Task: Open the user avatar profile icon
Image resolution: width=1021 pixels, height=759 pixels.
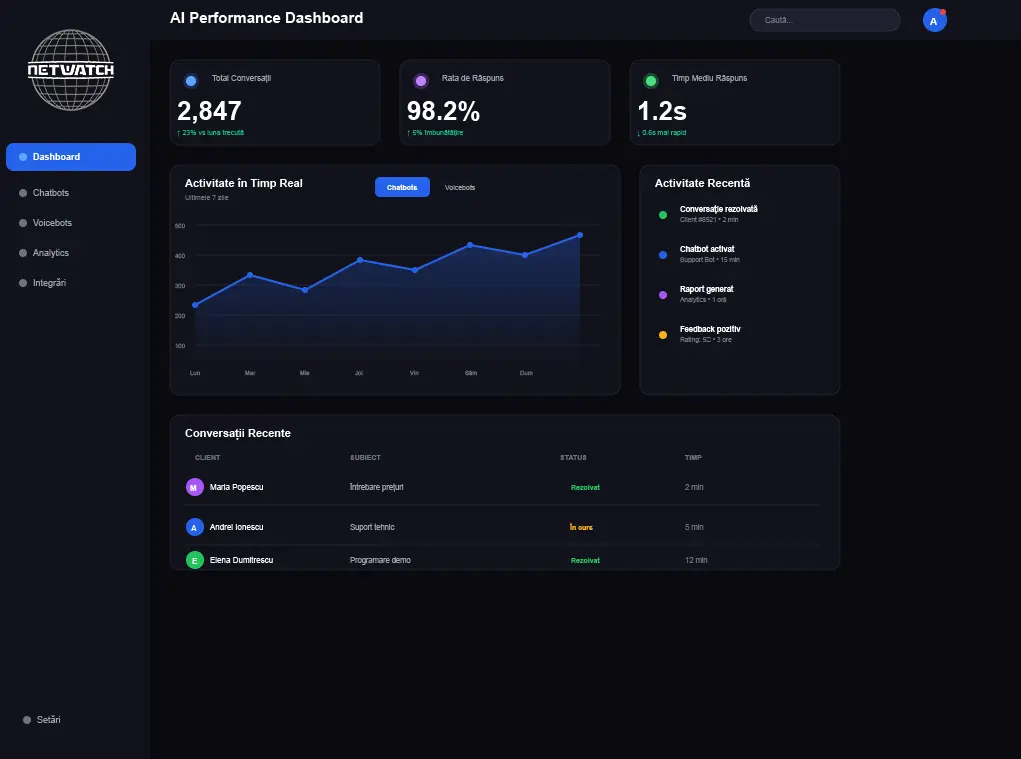Action: (x=934, y=21)
